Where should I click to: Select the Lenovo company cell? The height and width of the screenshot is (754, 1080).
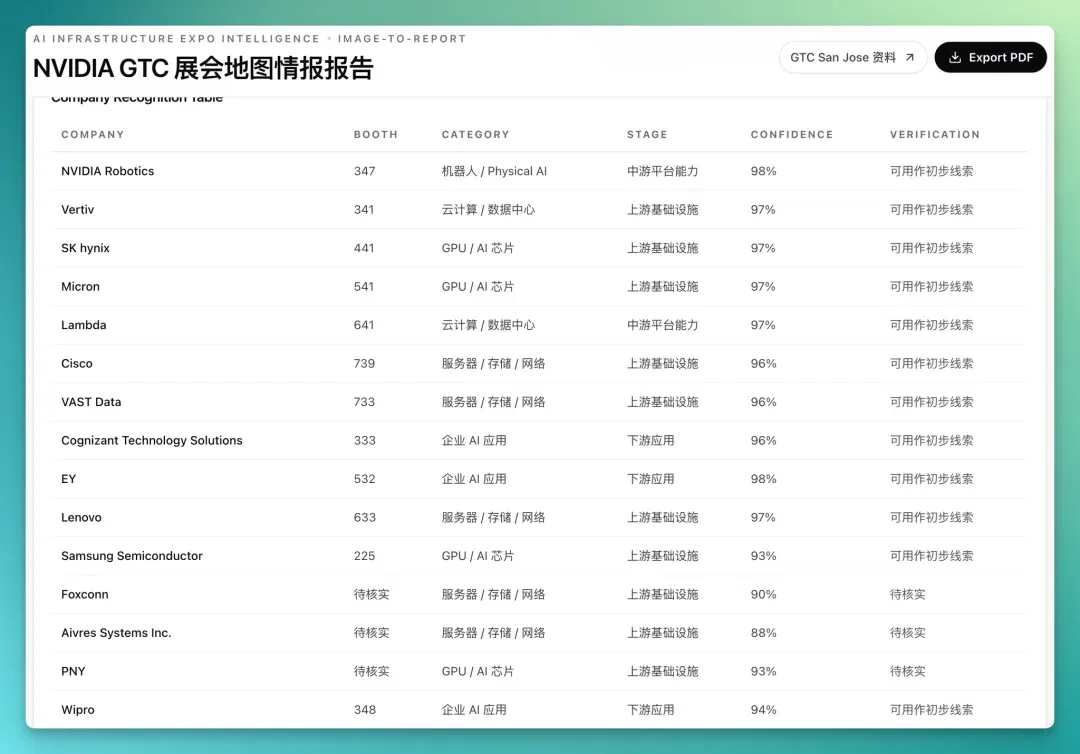point(81,518)
